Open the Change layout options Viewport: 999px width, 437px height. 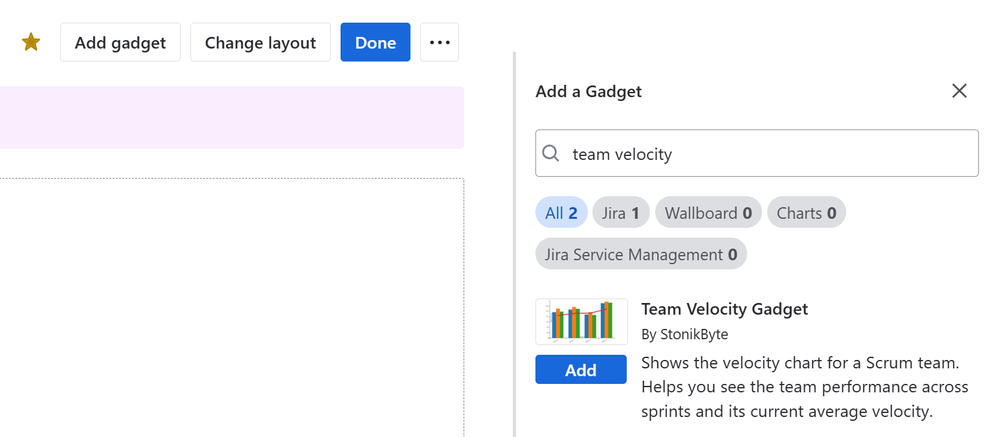point(260,43)
